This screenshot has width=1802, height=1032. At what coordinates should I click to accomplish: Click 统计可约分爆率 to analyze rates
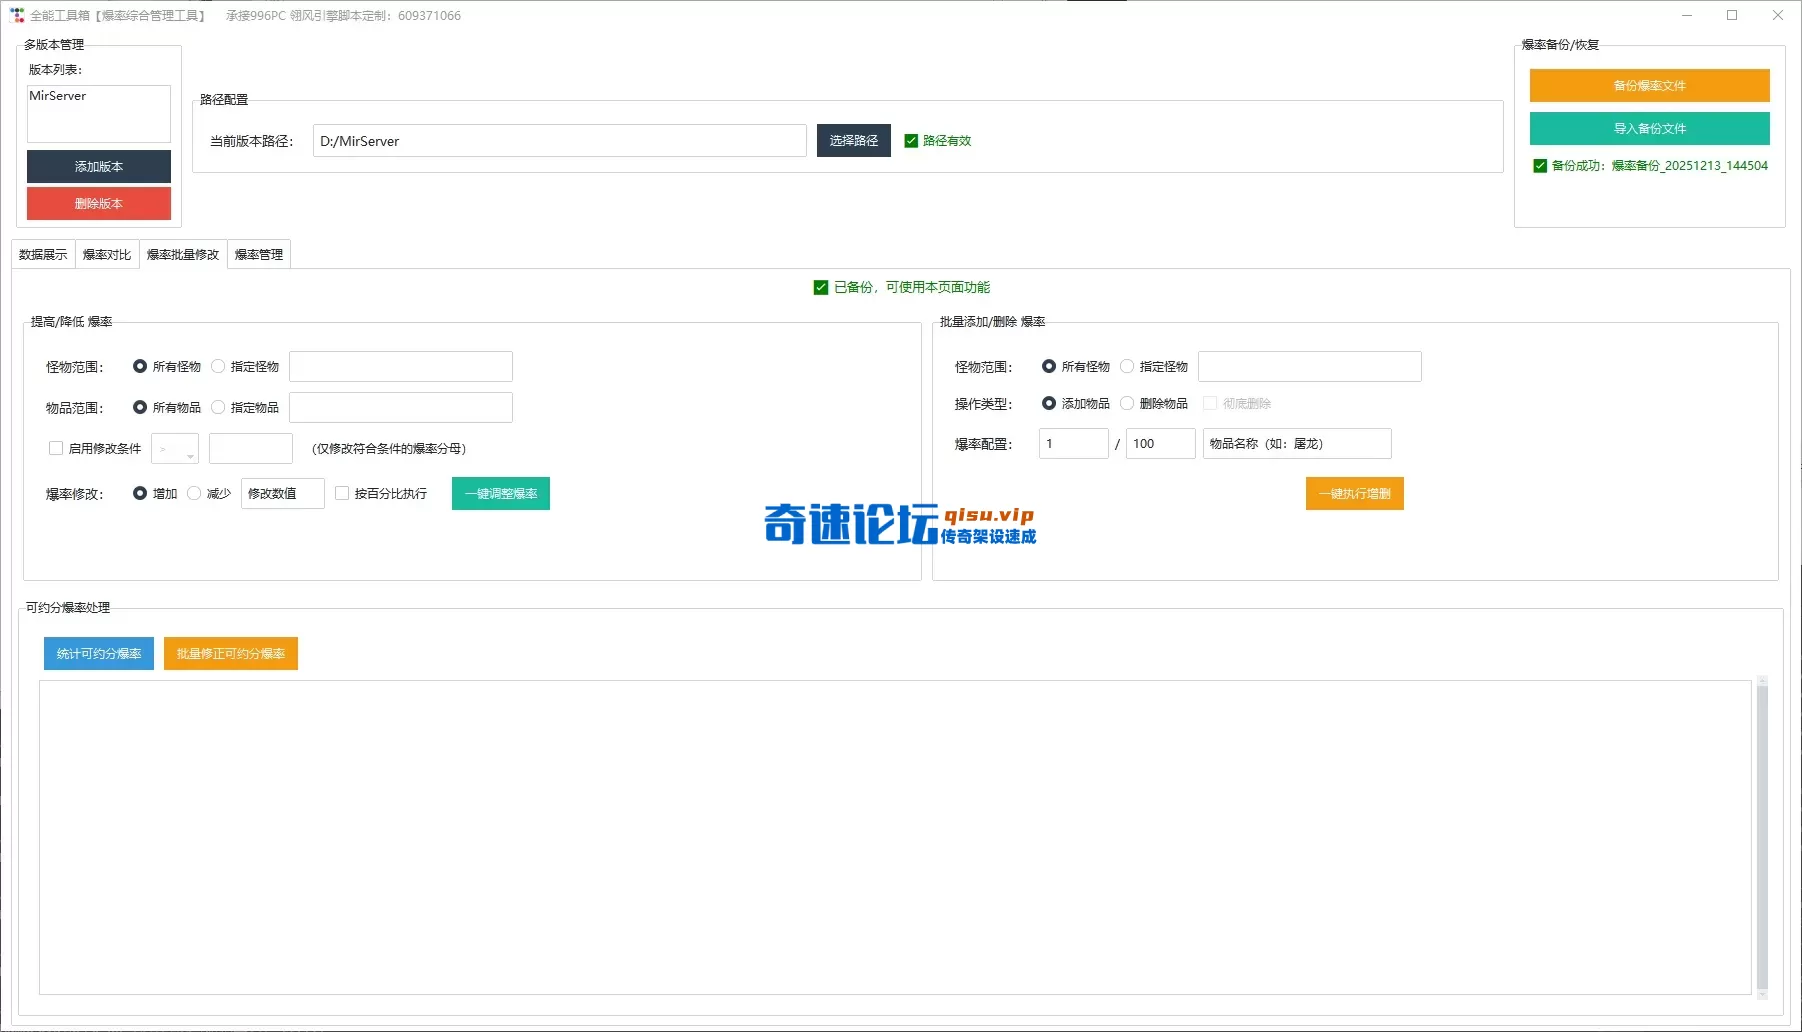pos(98,653)
